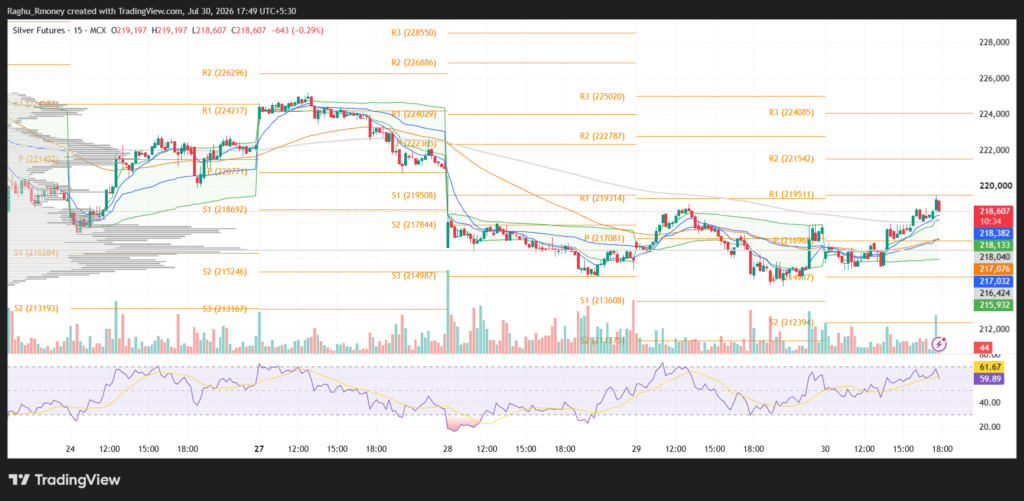The width and height of the screenshot is (1024, 501).
Task: Click the R1 (219511) pivot label
Action: click(791, 195)
